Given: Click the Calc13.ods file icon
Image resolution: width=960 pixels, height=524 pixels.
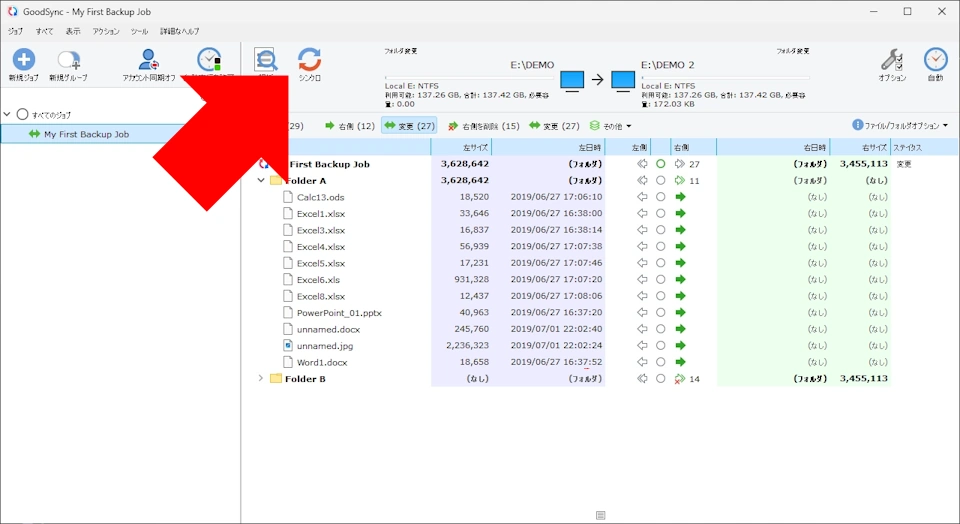Looking at the screenshot, I should [x=288, y=197].
